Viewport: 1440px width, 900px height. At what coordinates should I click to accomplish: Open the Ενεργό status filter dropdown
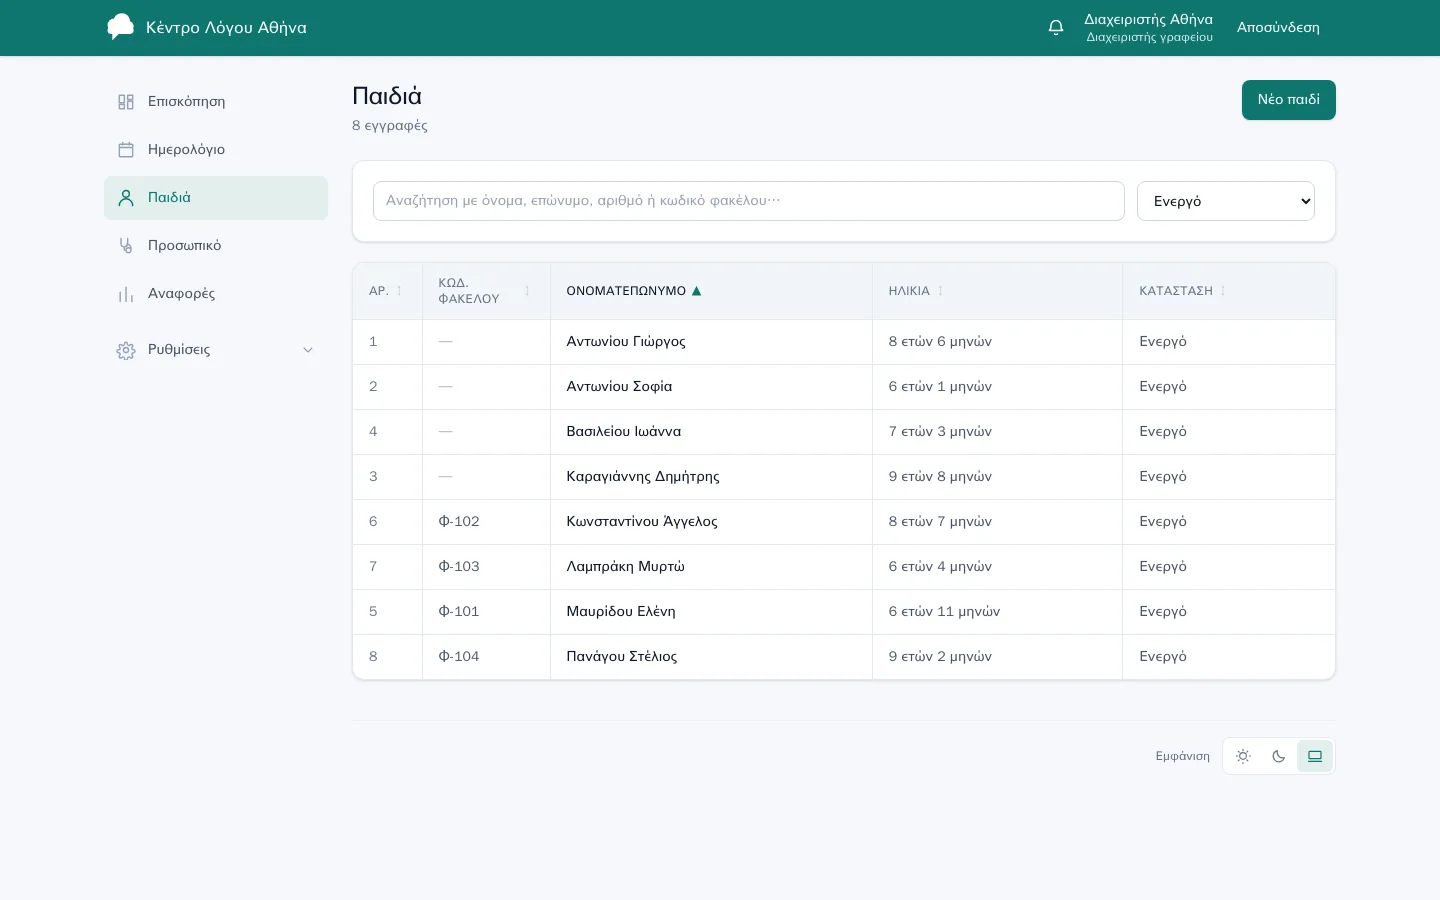(1226, 201)
